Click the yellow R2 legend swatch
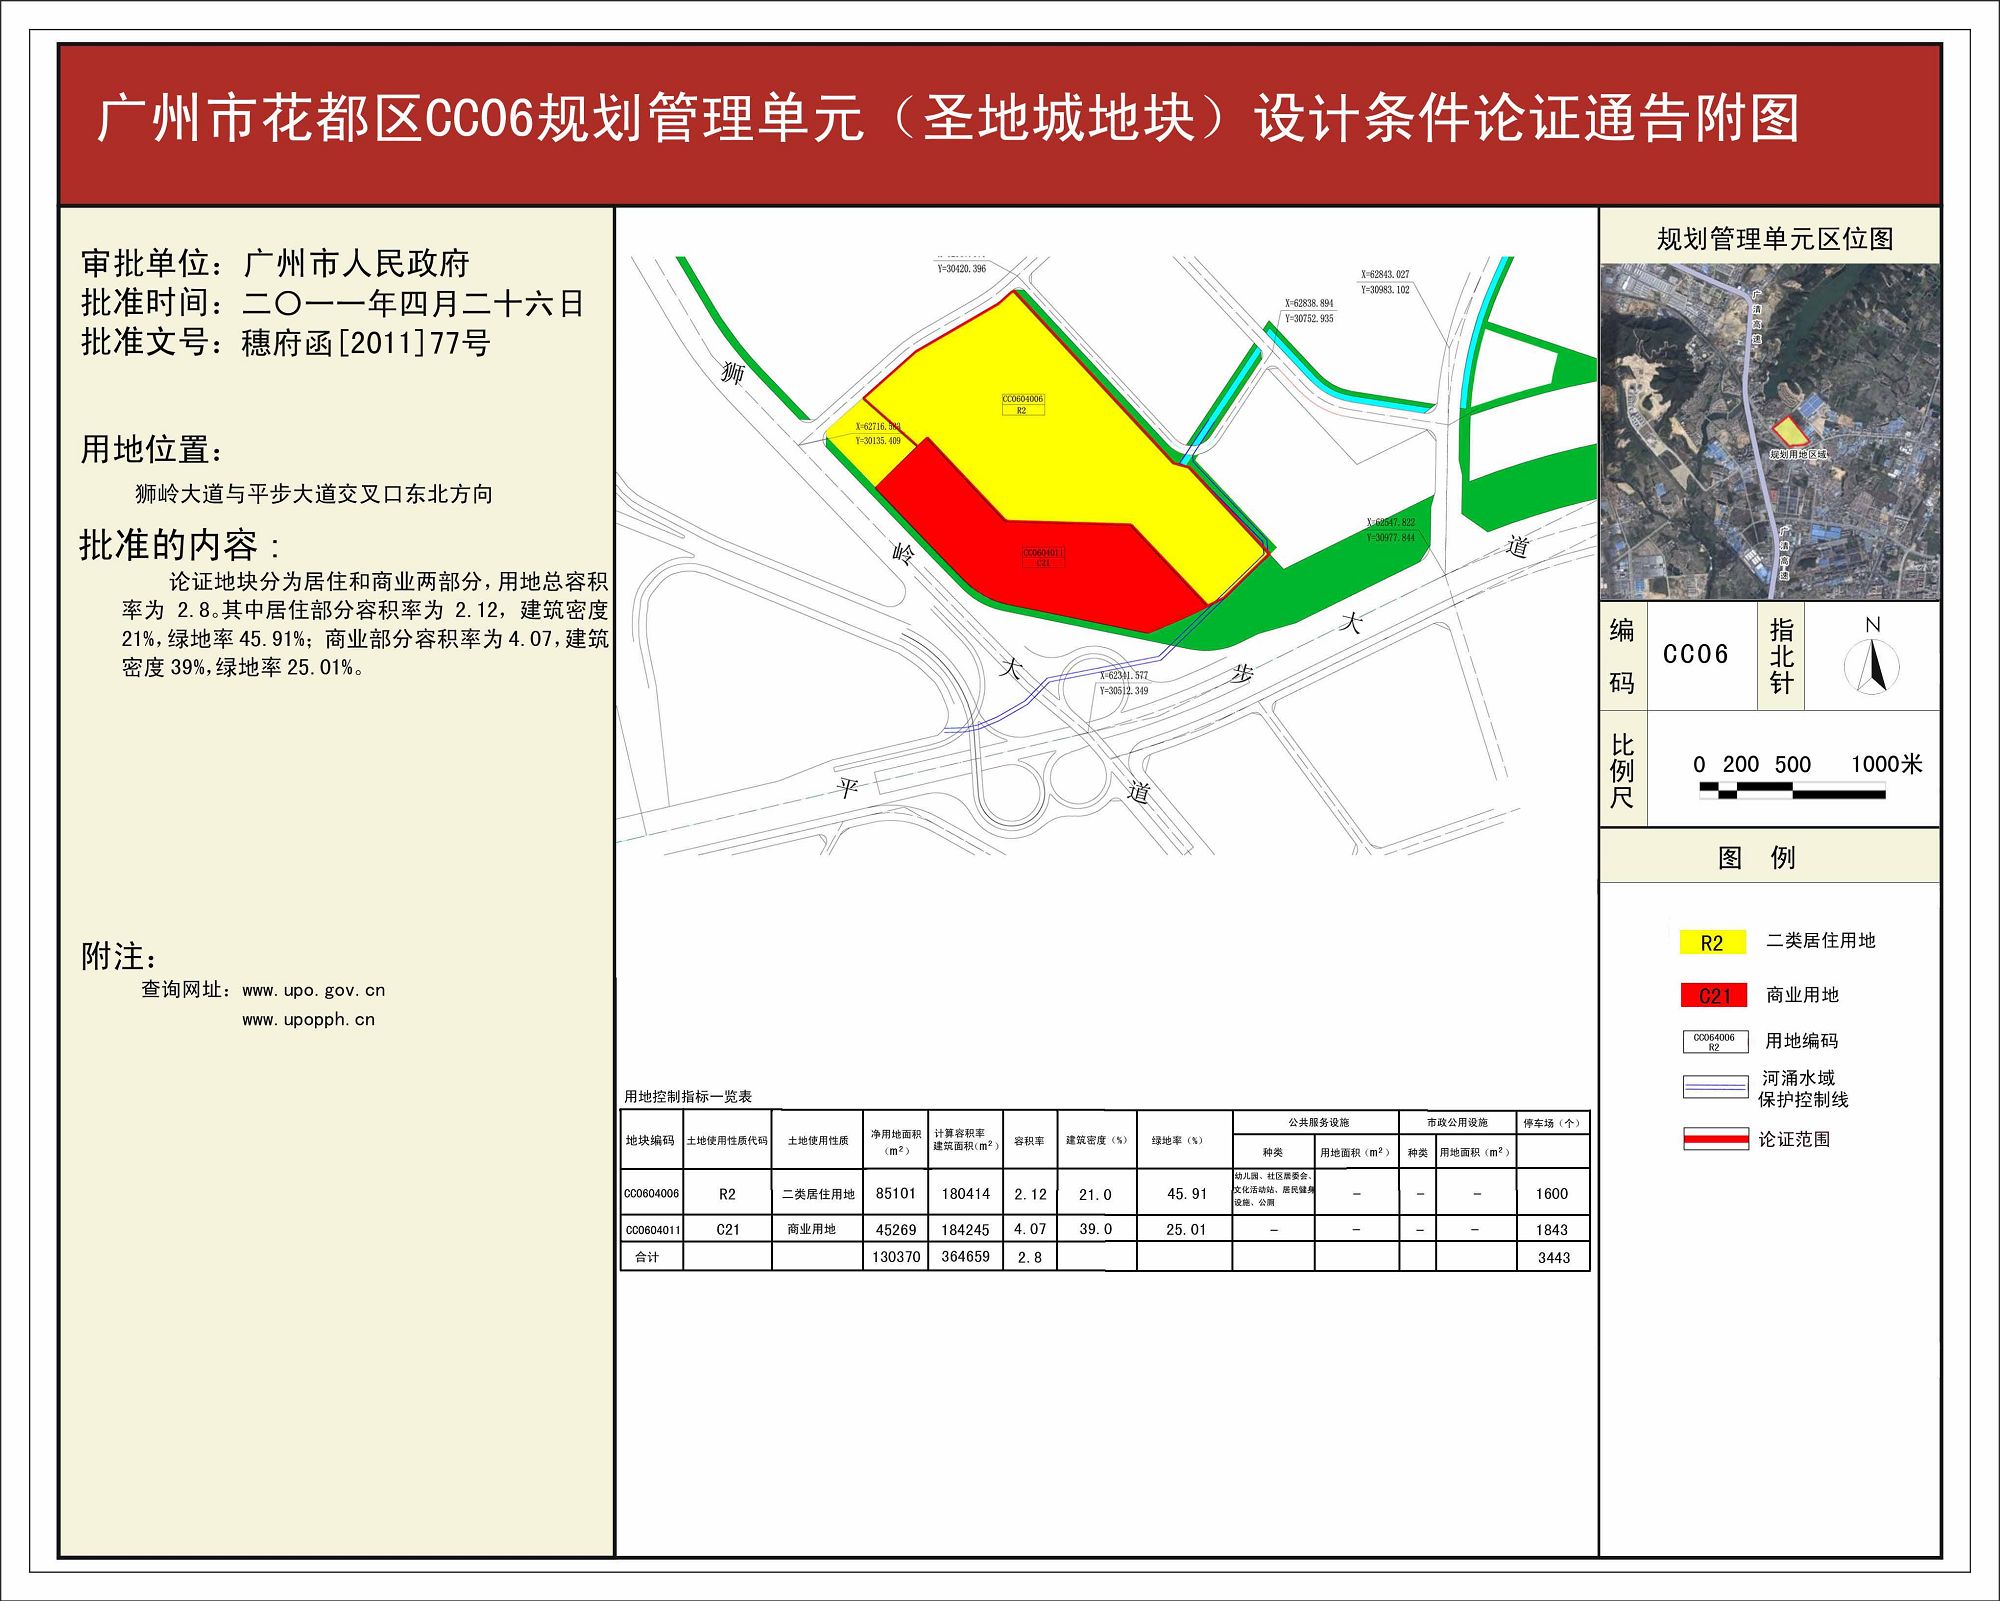This screenshot has height=1601, width=2000. pyautogui.click(x=1712, y=942)
